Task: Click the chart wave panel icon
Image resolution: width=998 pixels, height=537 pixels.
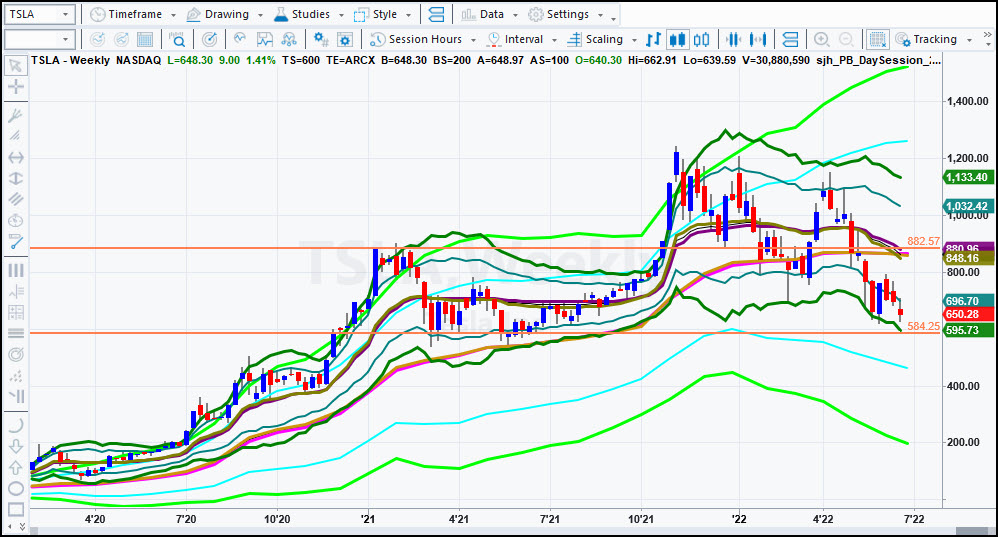Action: pos(264,39)
